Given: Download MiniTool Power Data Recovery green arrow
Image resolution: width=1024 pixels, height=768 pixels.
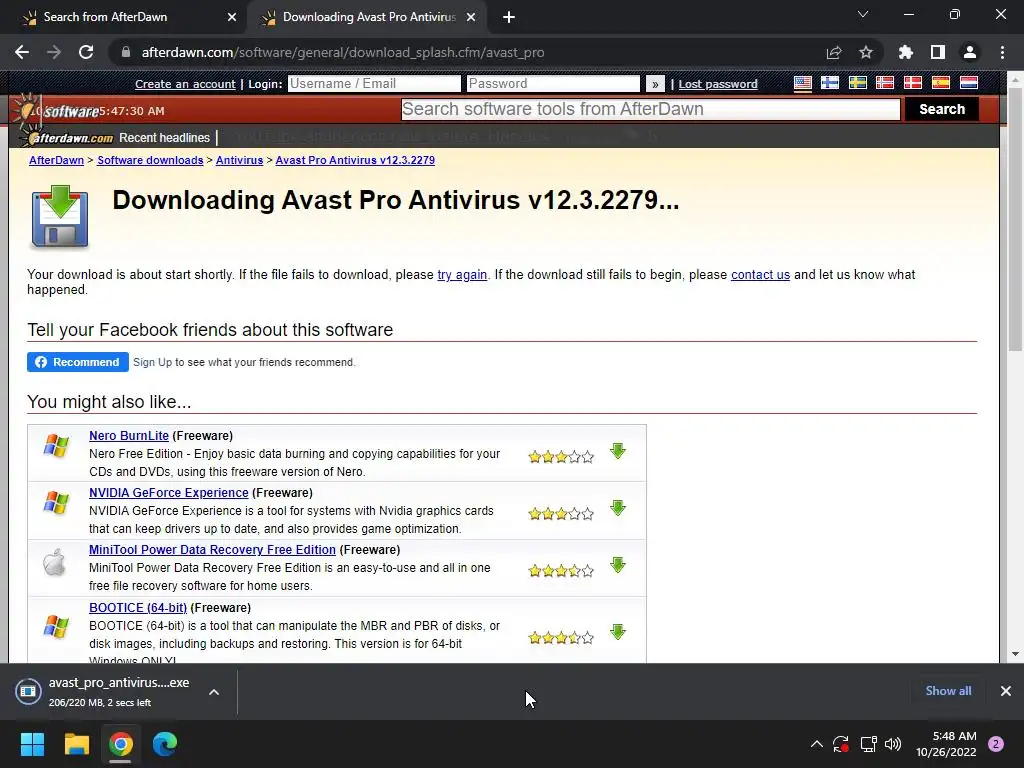Looking at the screenshot, I should click(618, 565).
